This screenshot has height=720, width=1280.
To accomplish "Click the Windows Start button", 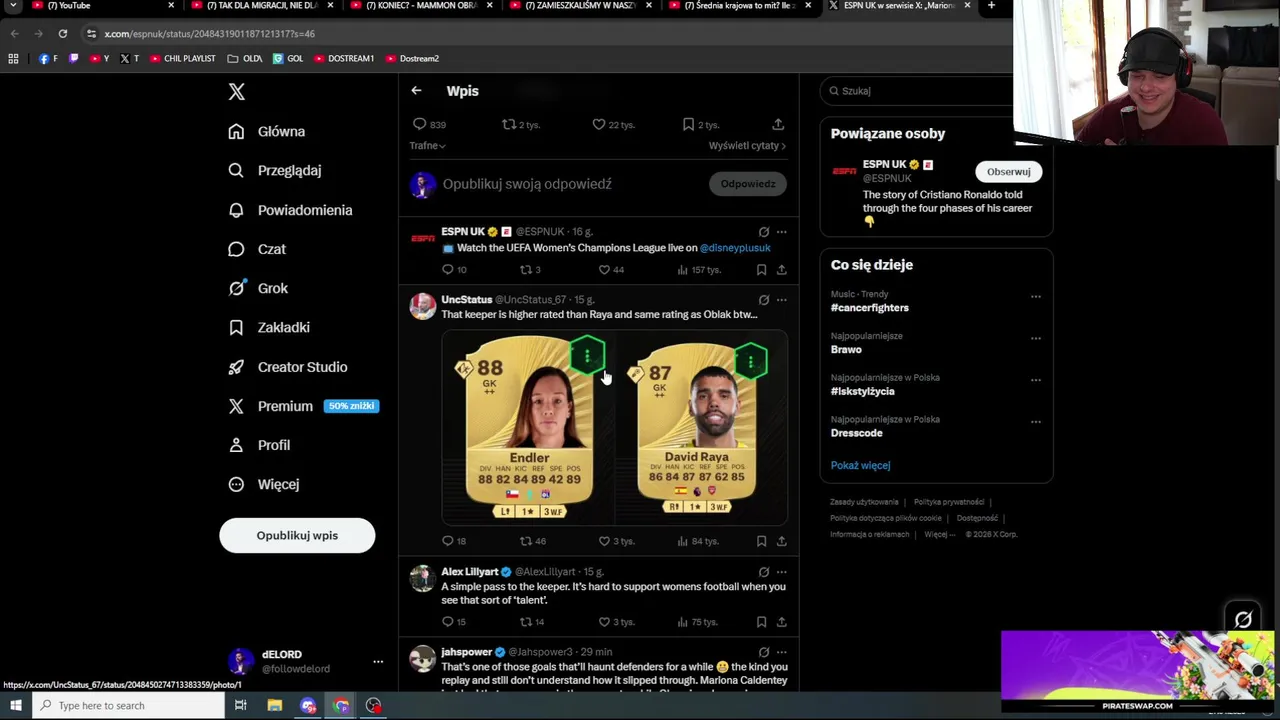I will (x=15, y=706).
